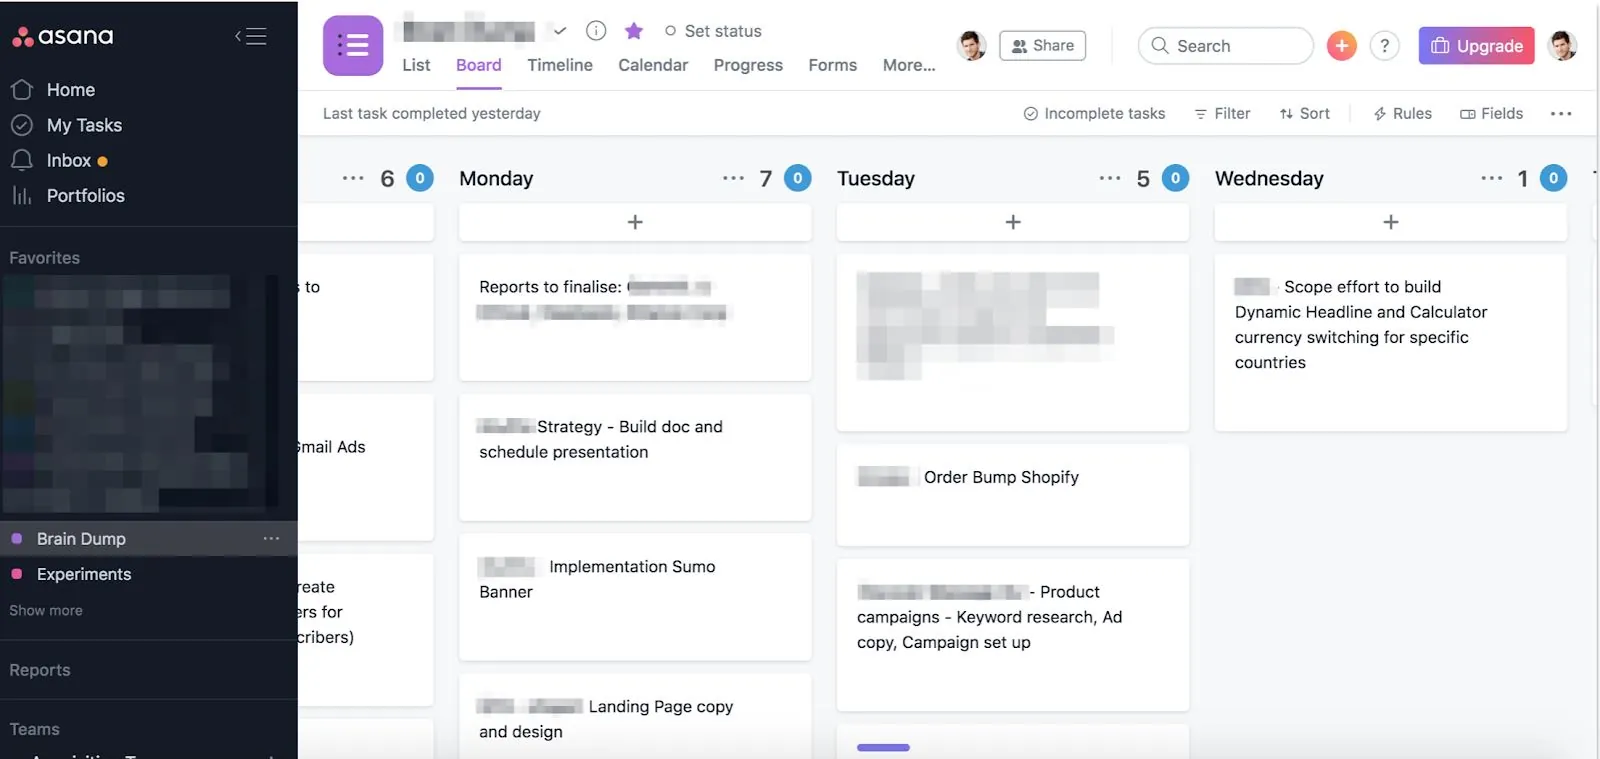
Task: Open Wednesday column ellipsis menu
Action: (1491, 178)
